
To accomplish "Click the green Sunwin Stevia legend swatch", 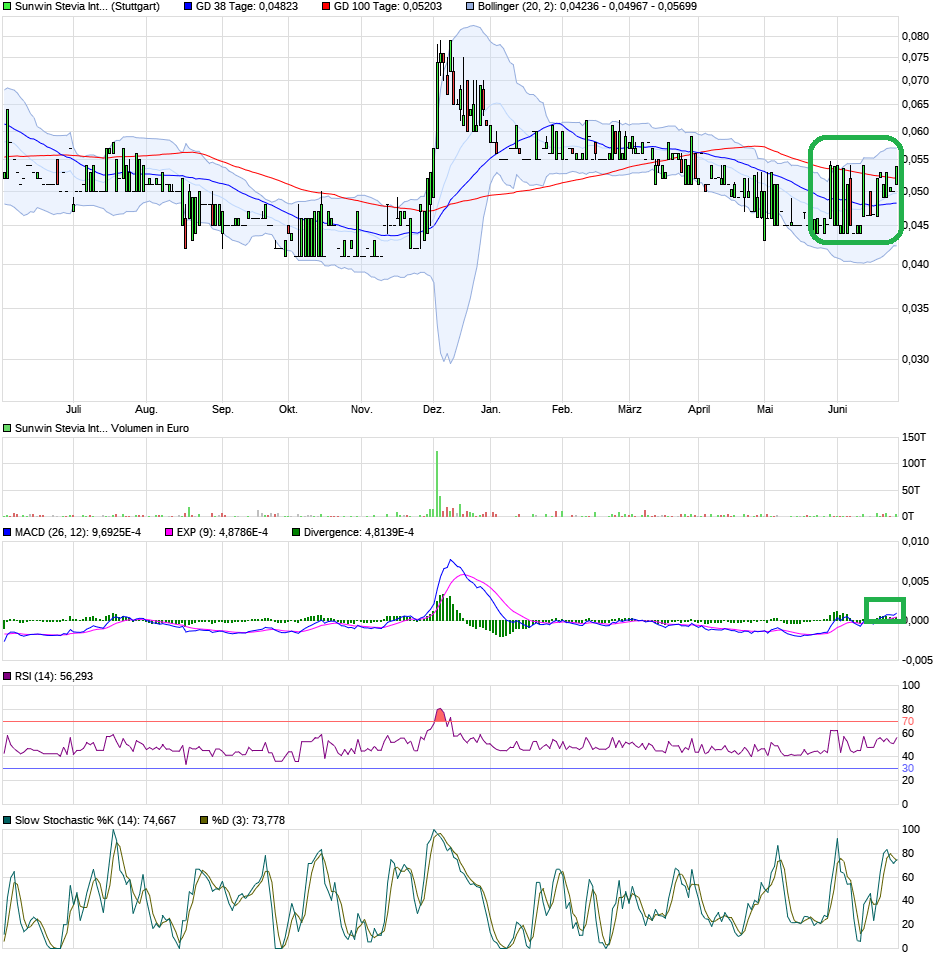I will point(7,6).
